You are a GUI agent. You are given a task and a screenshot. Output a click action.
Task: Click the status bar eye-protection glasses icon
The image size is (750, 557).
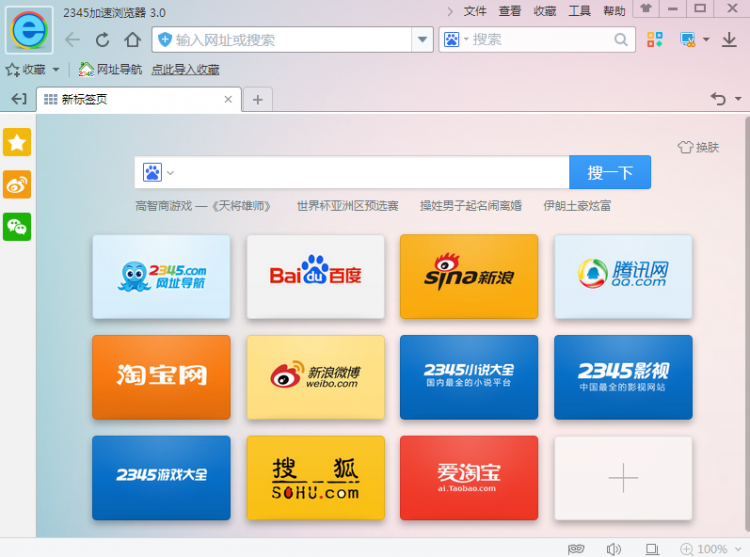point(576,549)
